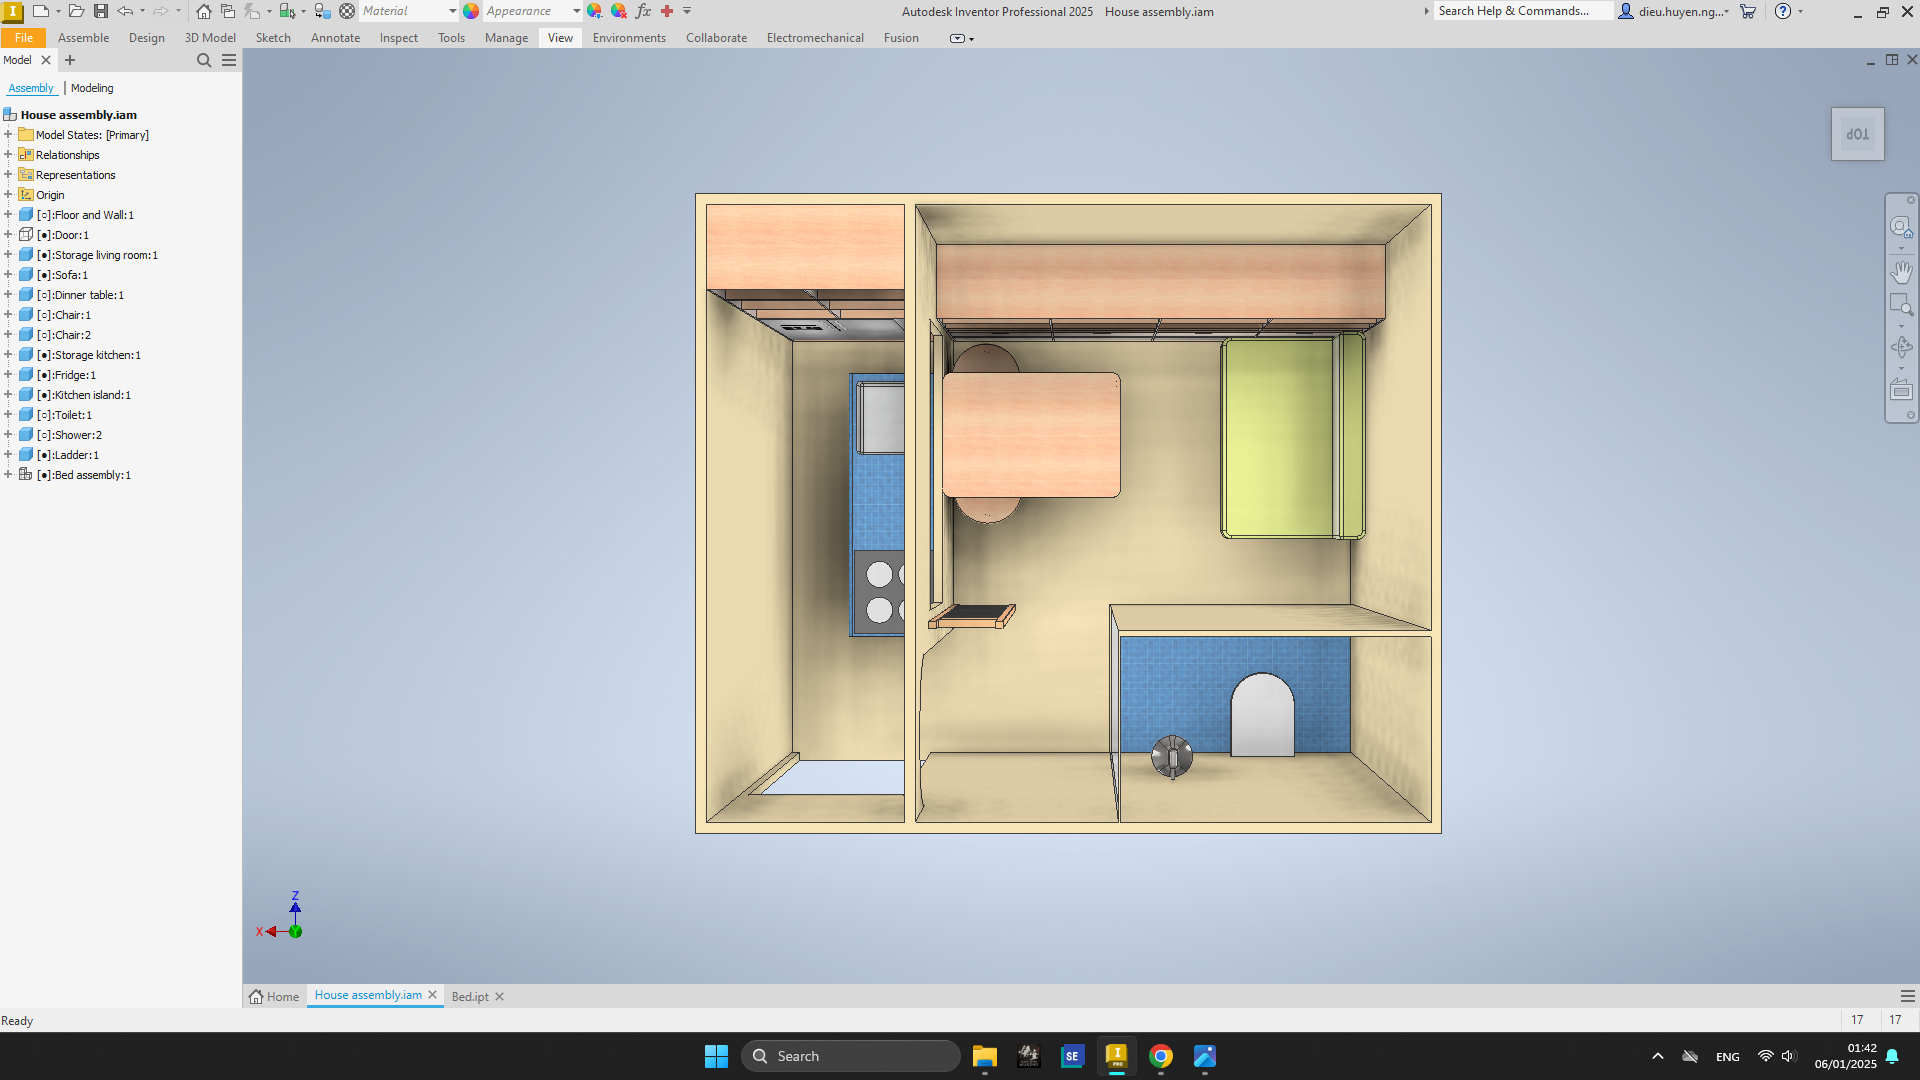Switch browser to Modeling view
The height and width of the screenshot is (1080, 1920).
(x=92, y=88)
